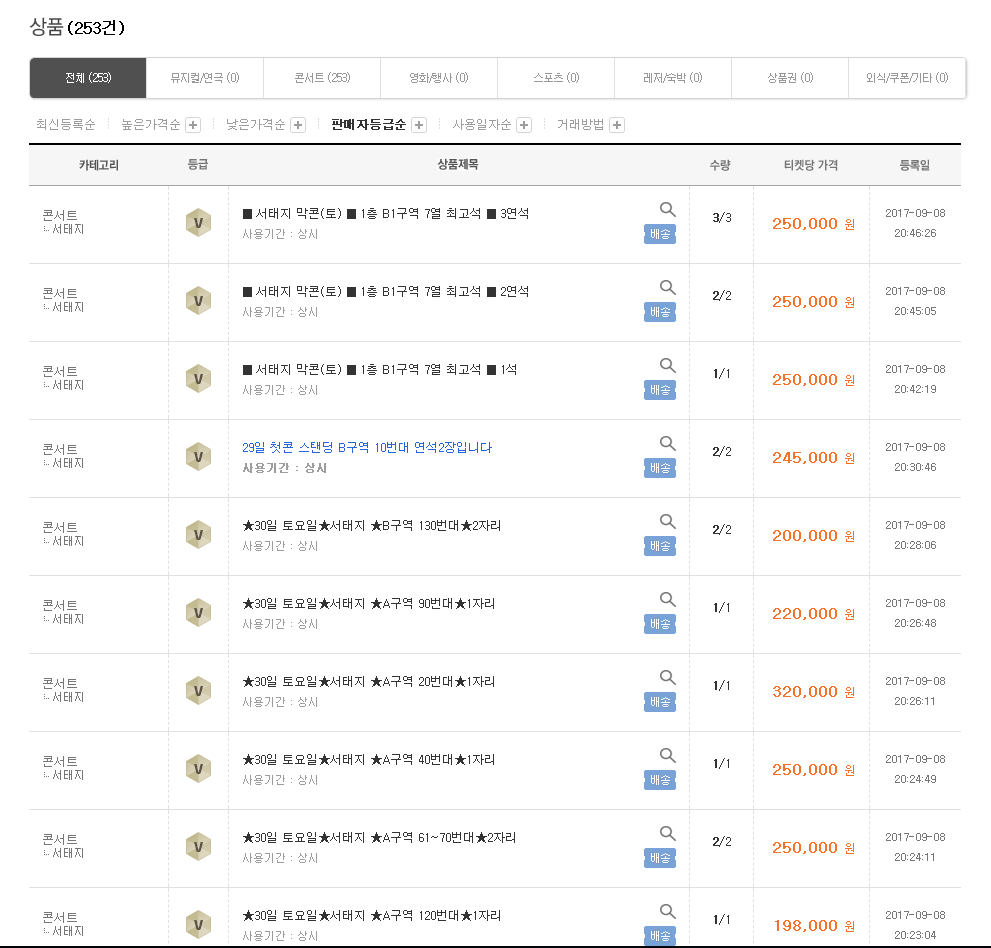Click V grade badge on 29일 첫콘 row

pyautogui.click(x=198, y=457)
